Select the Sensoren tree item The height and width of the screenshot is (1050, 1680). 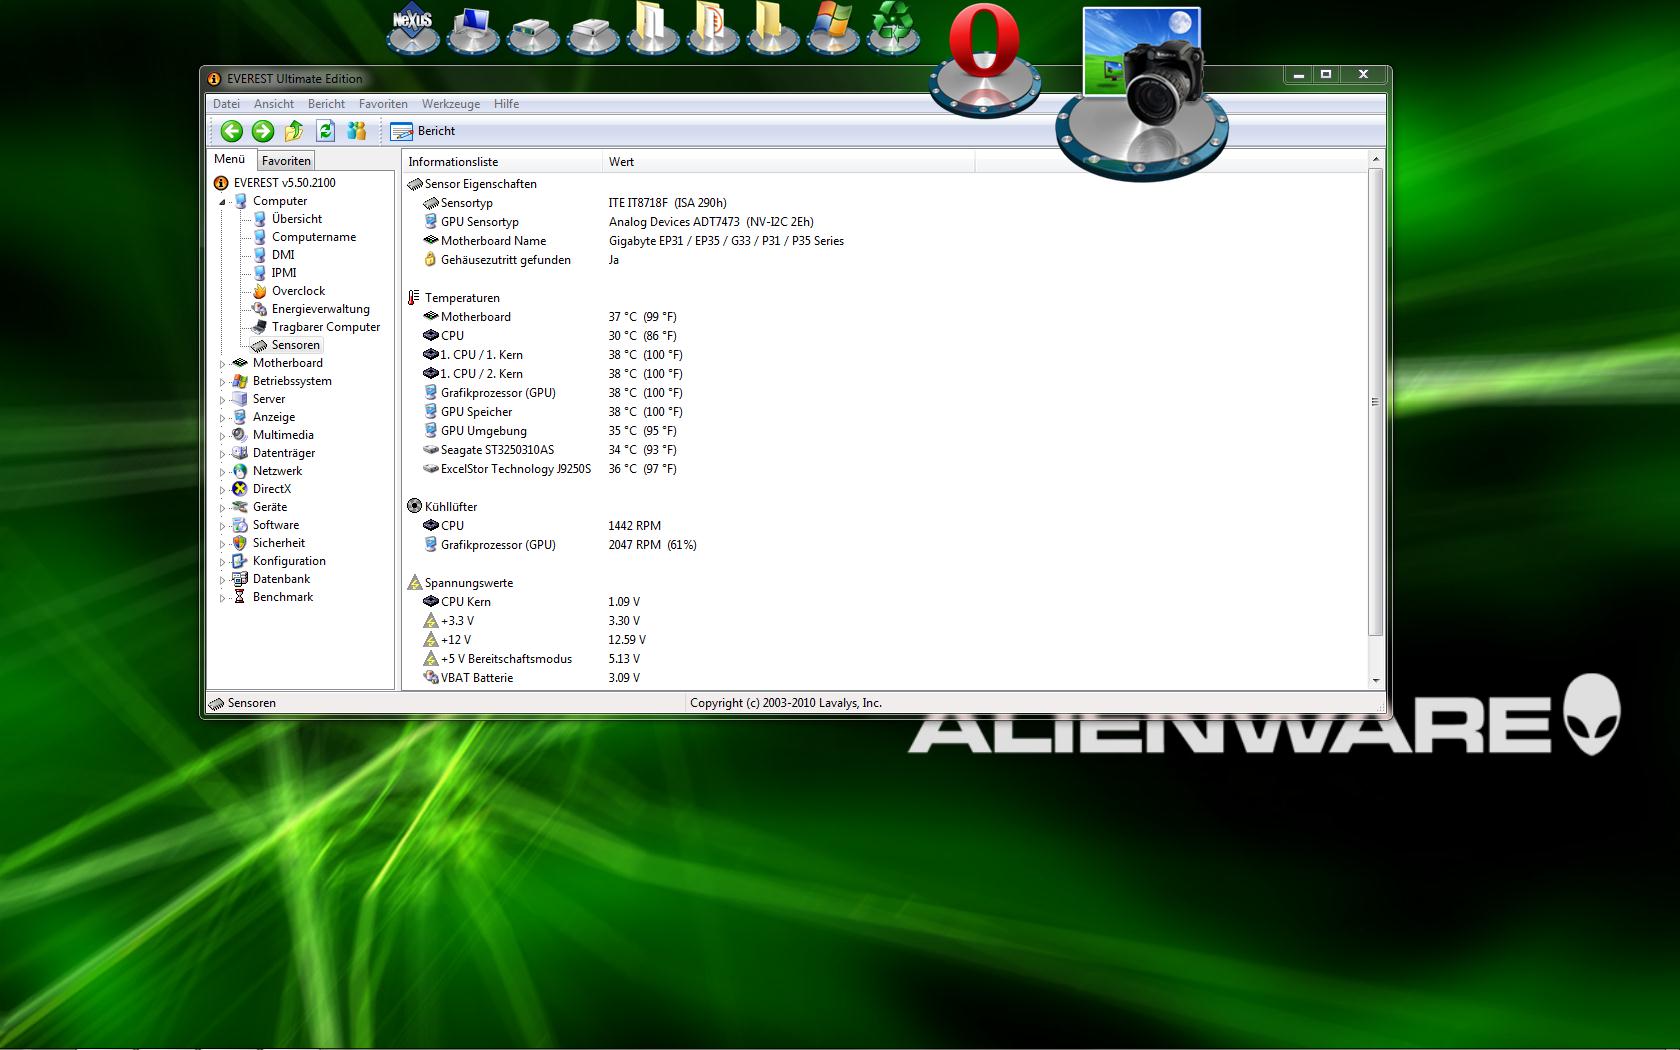point(295,345)
